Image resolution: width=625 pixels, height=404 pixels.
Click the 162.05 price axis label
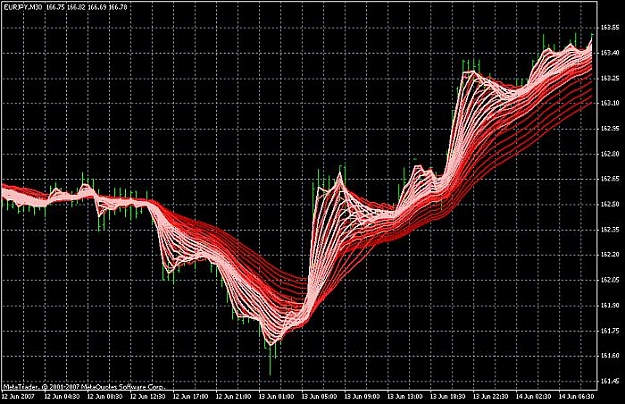point(610,280)
